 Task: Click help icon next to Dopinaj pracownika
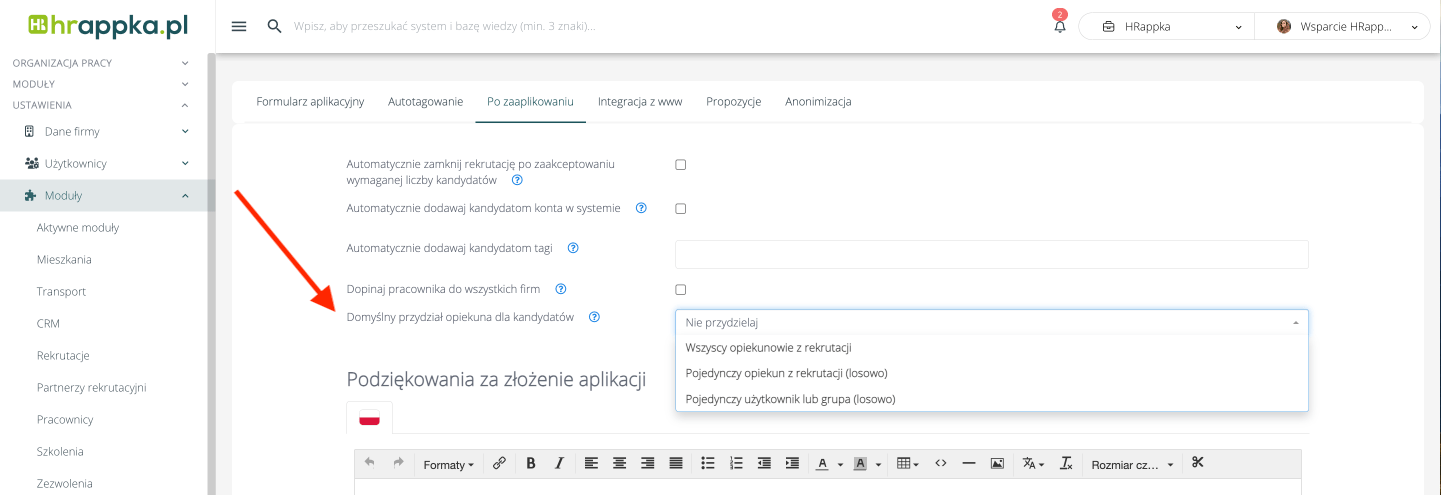point(561,289)
